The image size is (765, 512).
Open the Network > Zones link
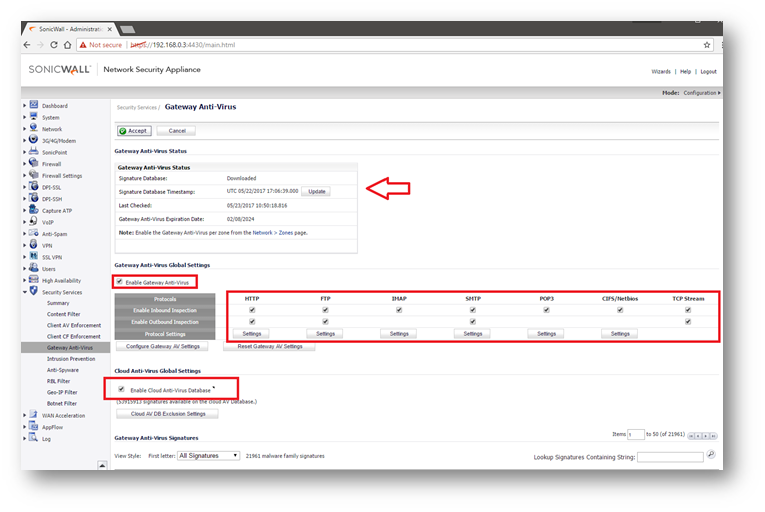pos(273,233)
